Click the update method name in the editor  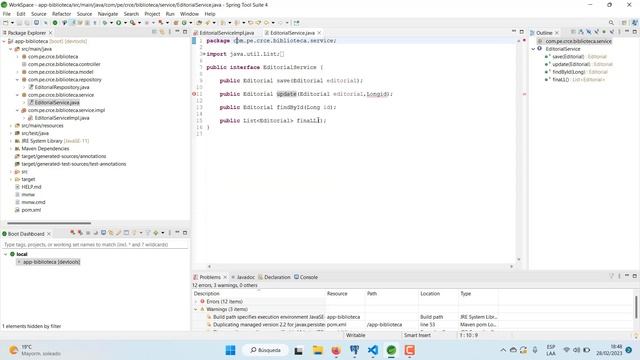point(287,94)
